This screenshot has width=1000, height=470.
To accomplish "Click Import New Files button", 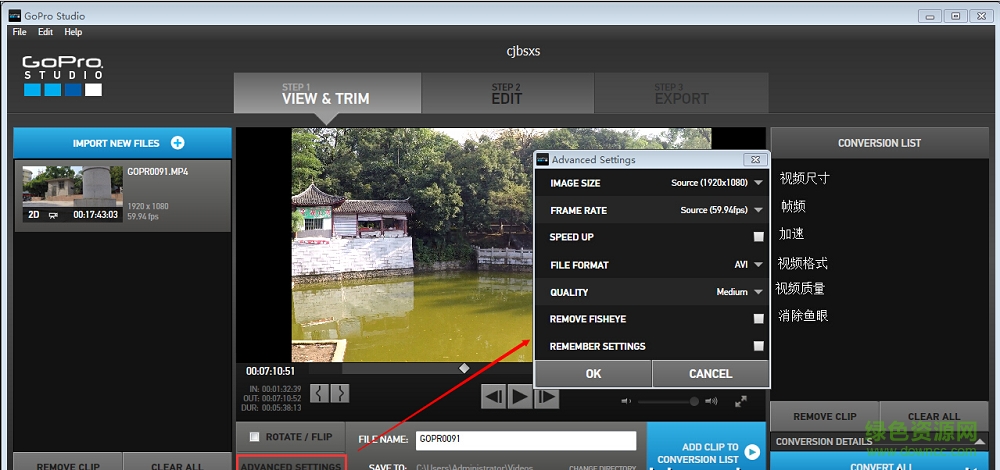I will (122, 143).
